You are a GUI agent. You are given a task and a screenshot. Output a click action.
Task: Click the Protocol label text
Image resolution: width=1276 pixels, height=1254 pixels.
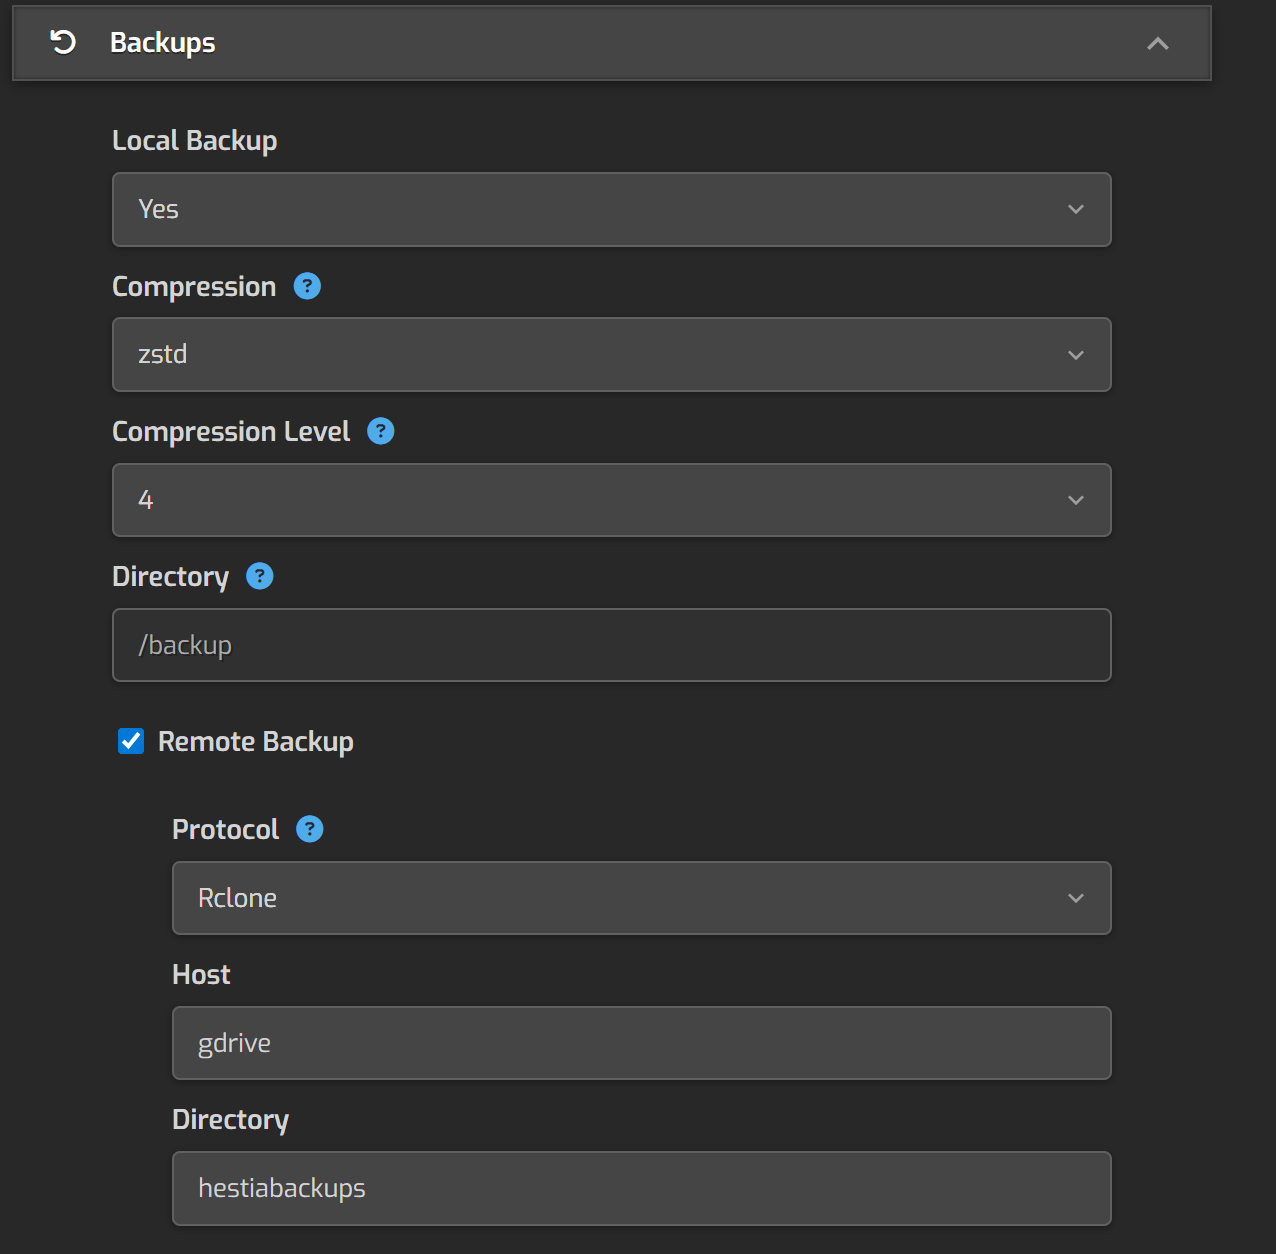pos(225,830)
